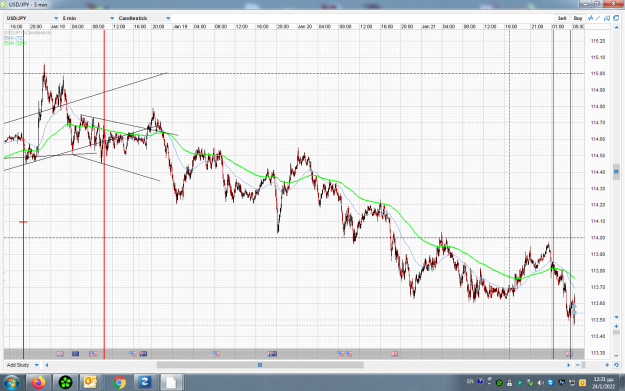Click the horizontal scrollbar thumb grip
The height and width of the screenshot is (391, 625).
click(260, 365)
